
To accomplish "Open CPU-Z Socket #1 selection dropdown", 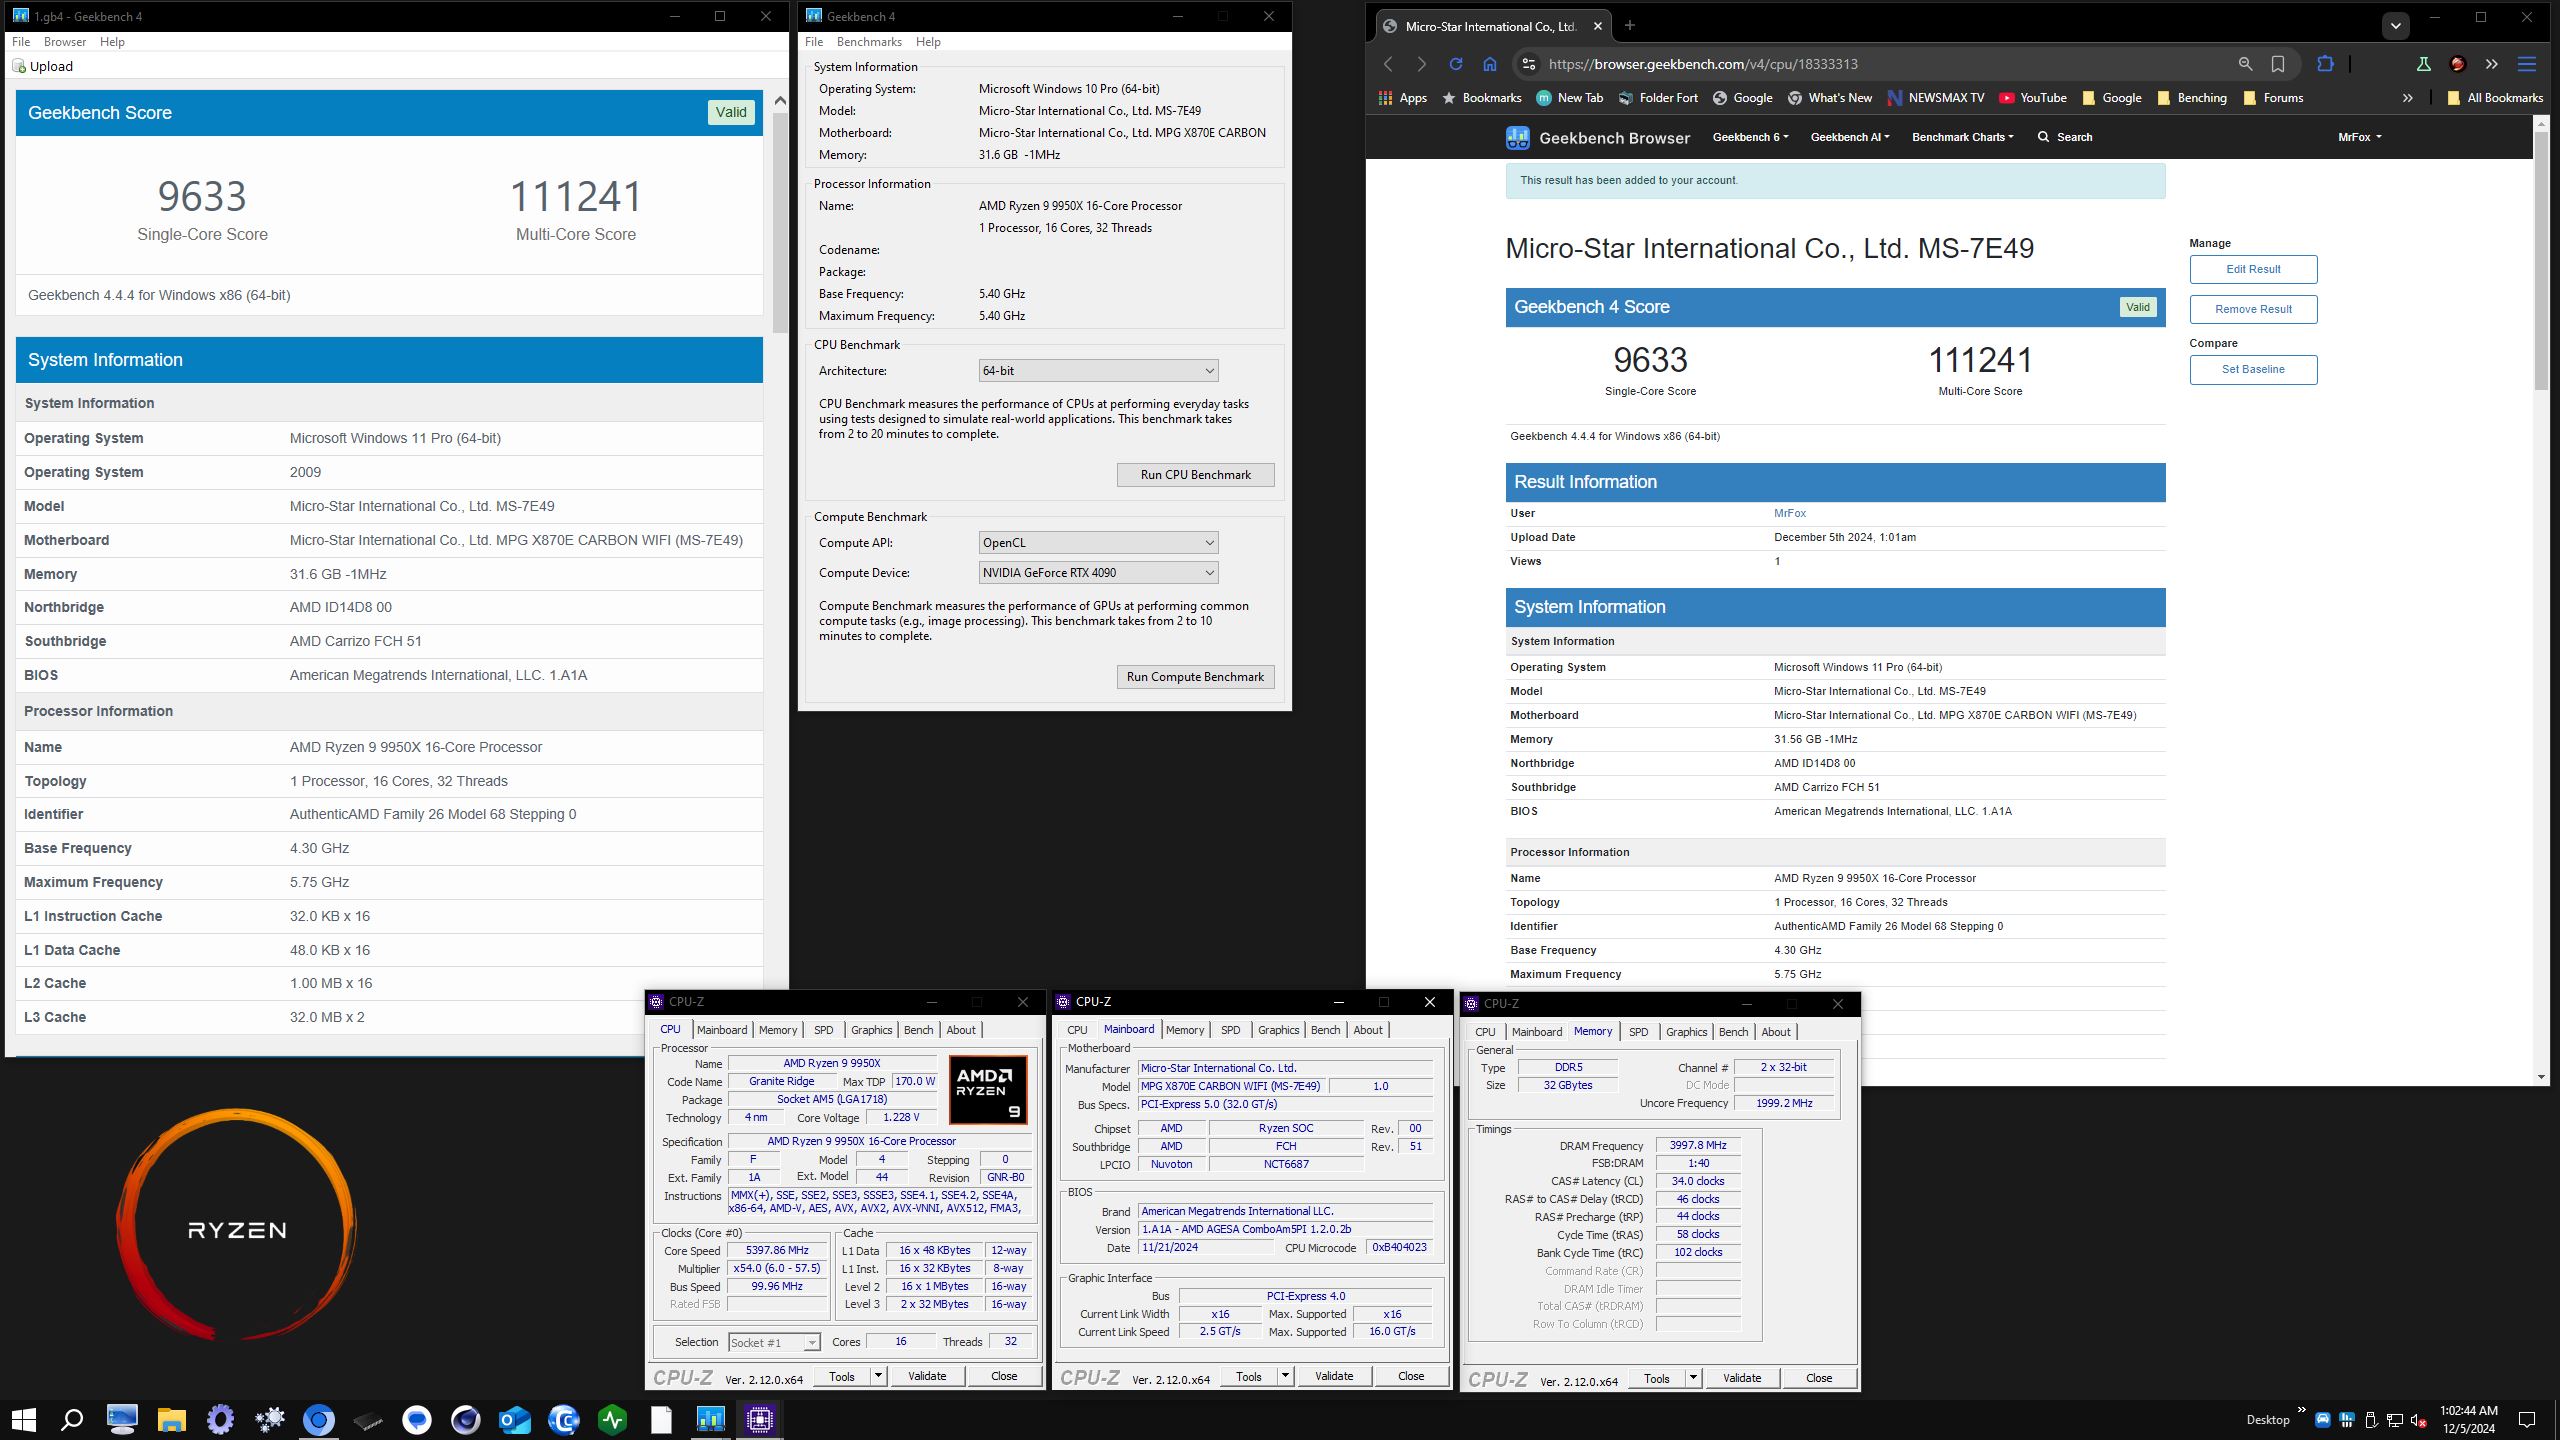I will point(774,1342).
